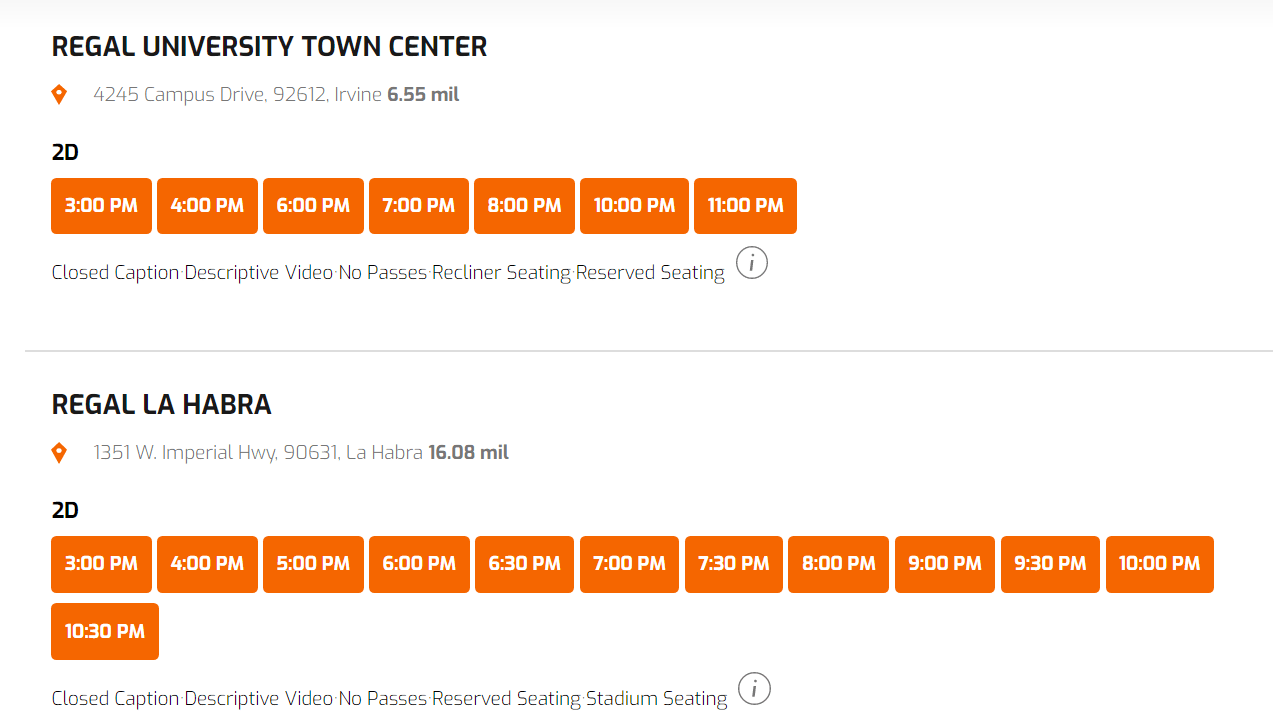Pick the 9:30 PM La Habra showtime
Screen dimensions: 1273x712
[x=1049, y=564]
